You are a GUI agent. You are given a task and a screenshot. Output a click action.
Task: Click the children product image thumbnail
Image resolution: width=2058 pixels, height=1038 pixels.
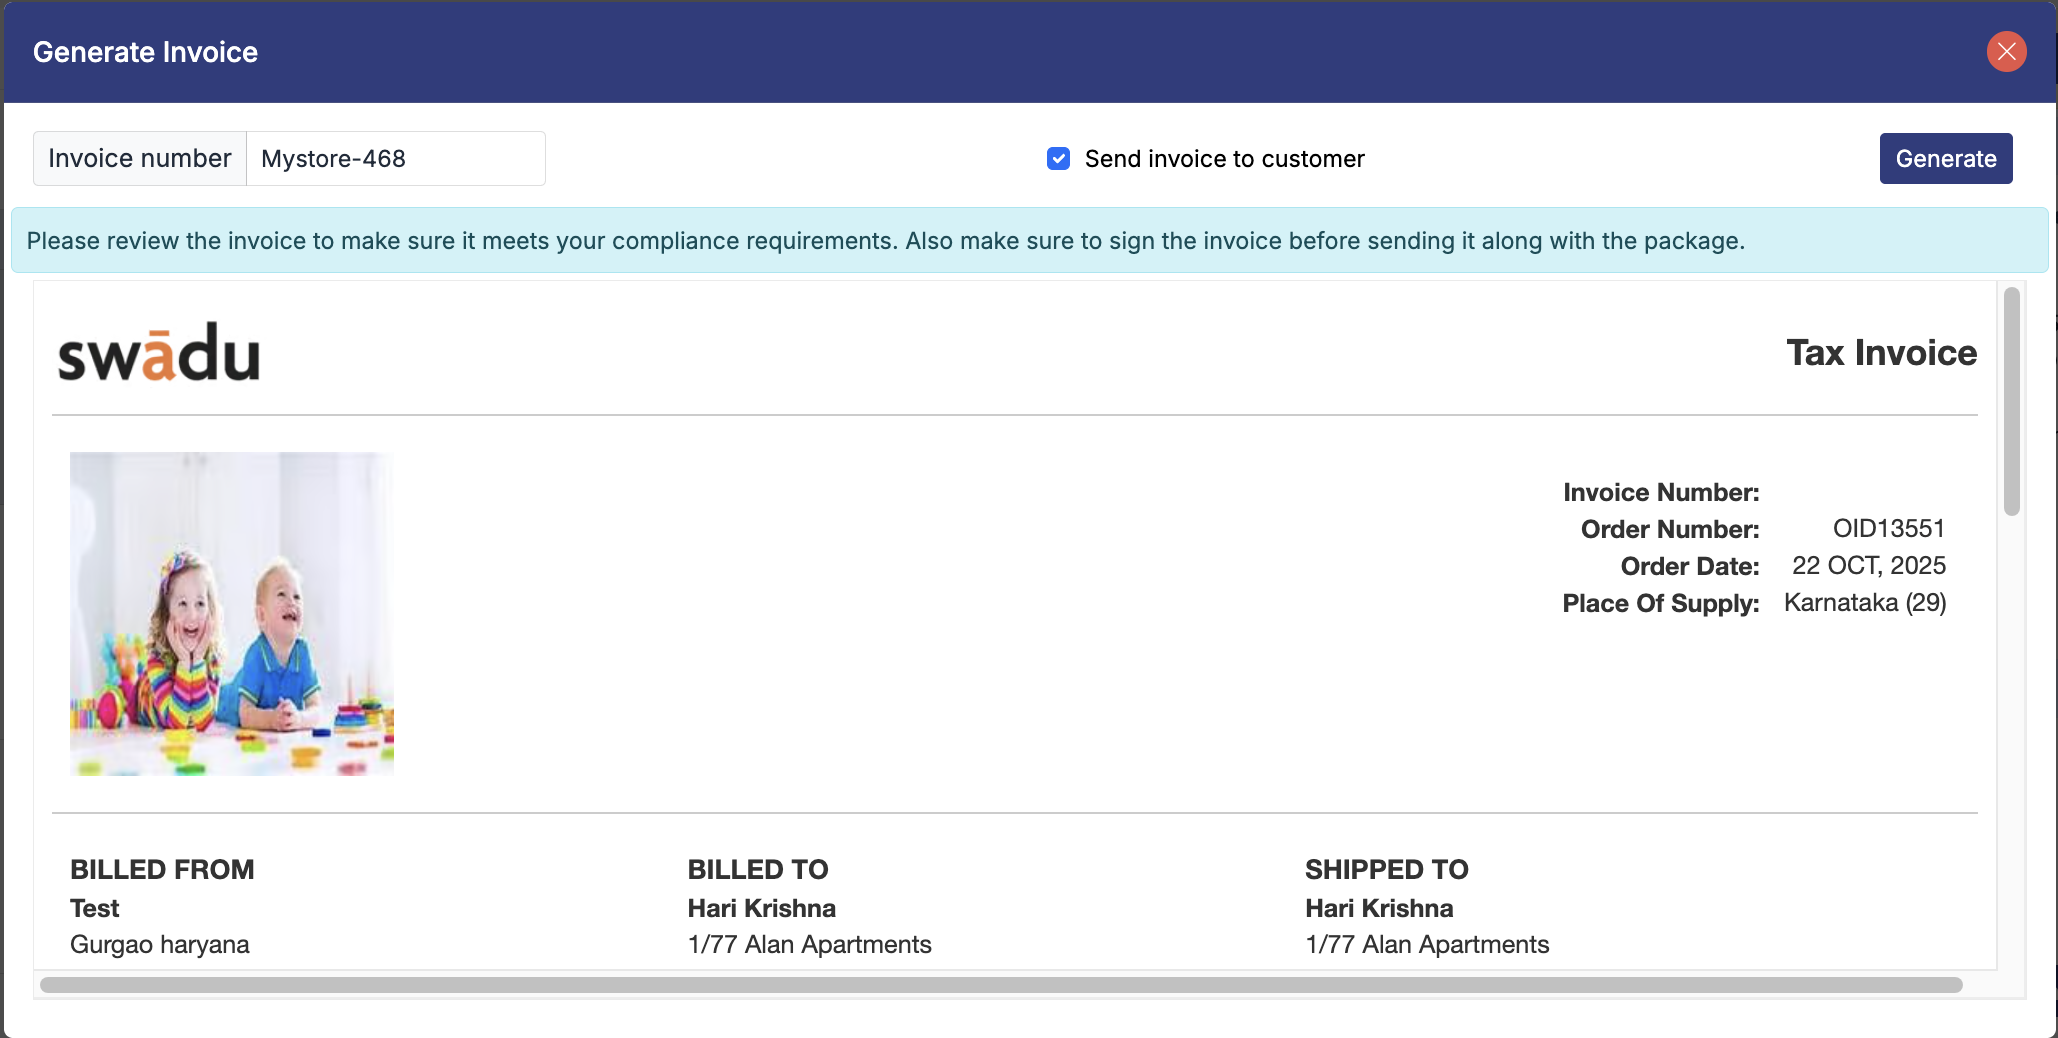point(232,614)
